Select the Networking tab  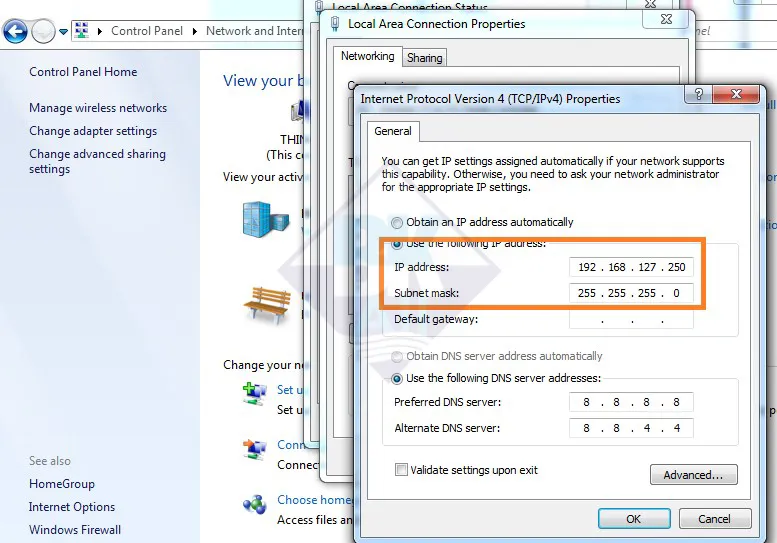[367, 57]
